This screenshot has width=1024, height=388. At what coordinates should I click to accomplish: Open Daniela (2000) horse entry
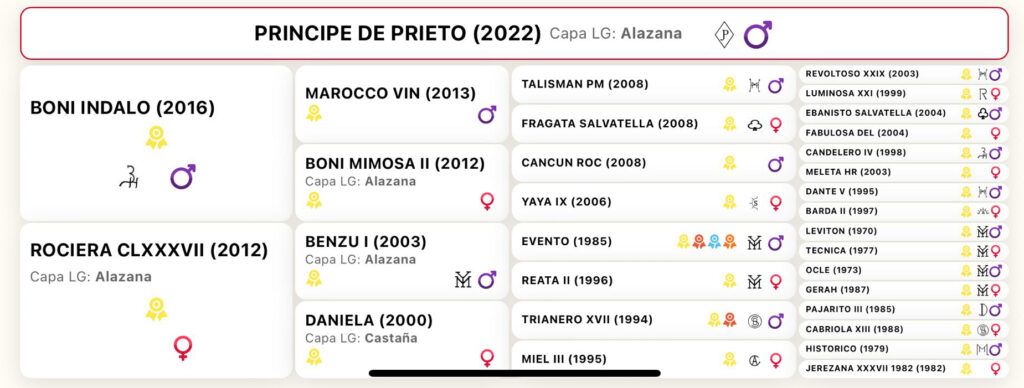(402, 339)
